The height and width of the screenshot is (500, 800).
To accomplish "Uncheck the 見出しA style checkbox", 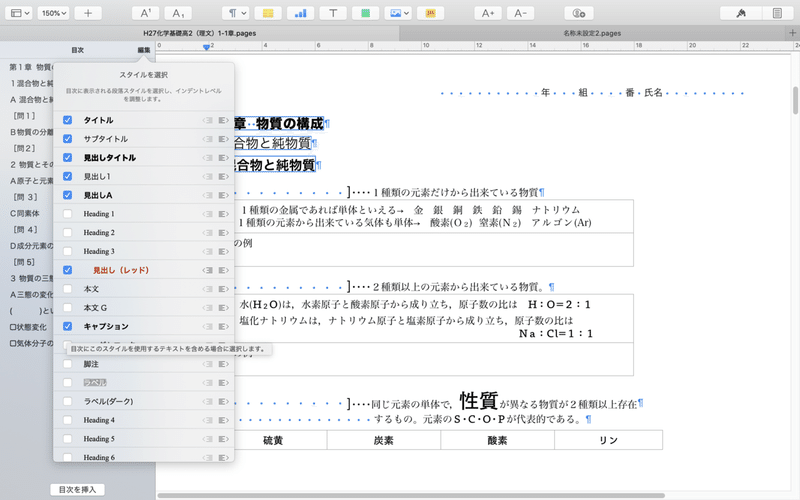I will (67, 195).
